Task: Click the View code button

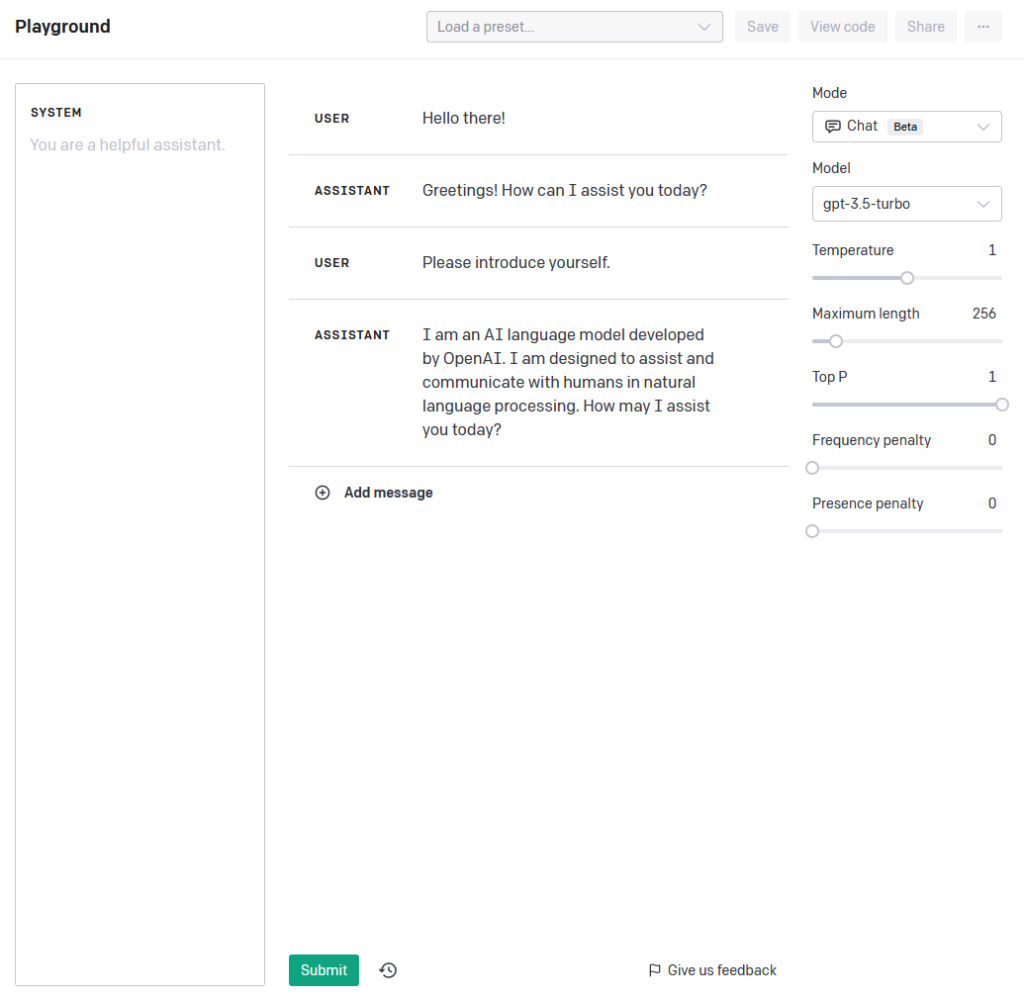Action: click(842, 27)
